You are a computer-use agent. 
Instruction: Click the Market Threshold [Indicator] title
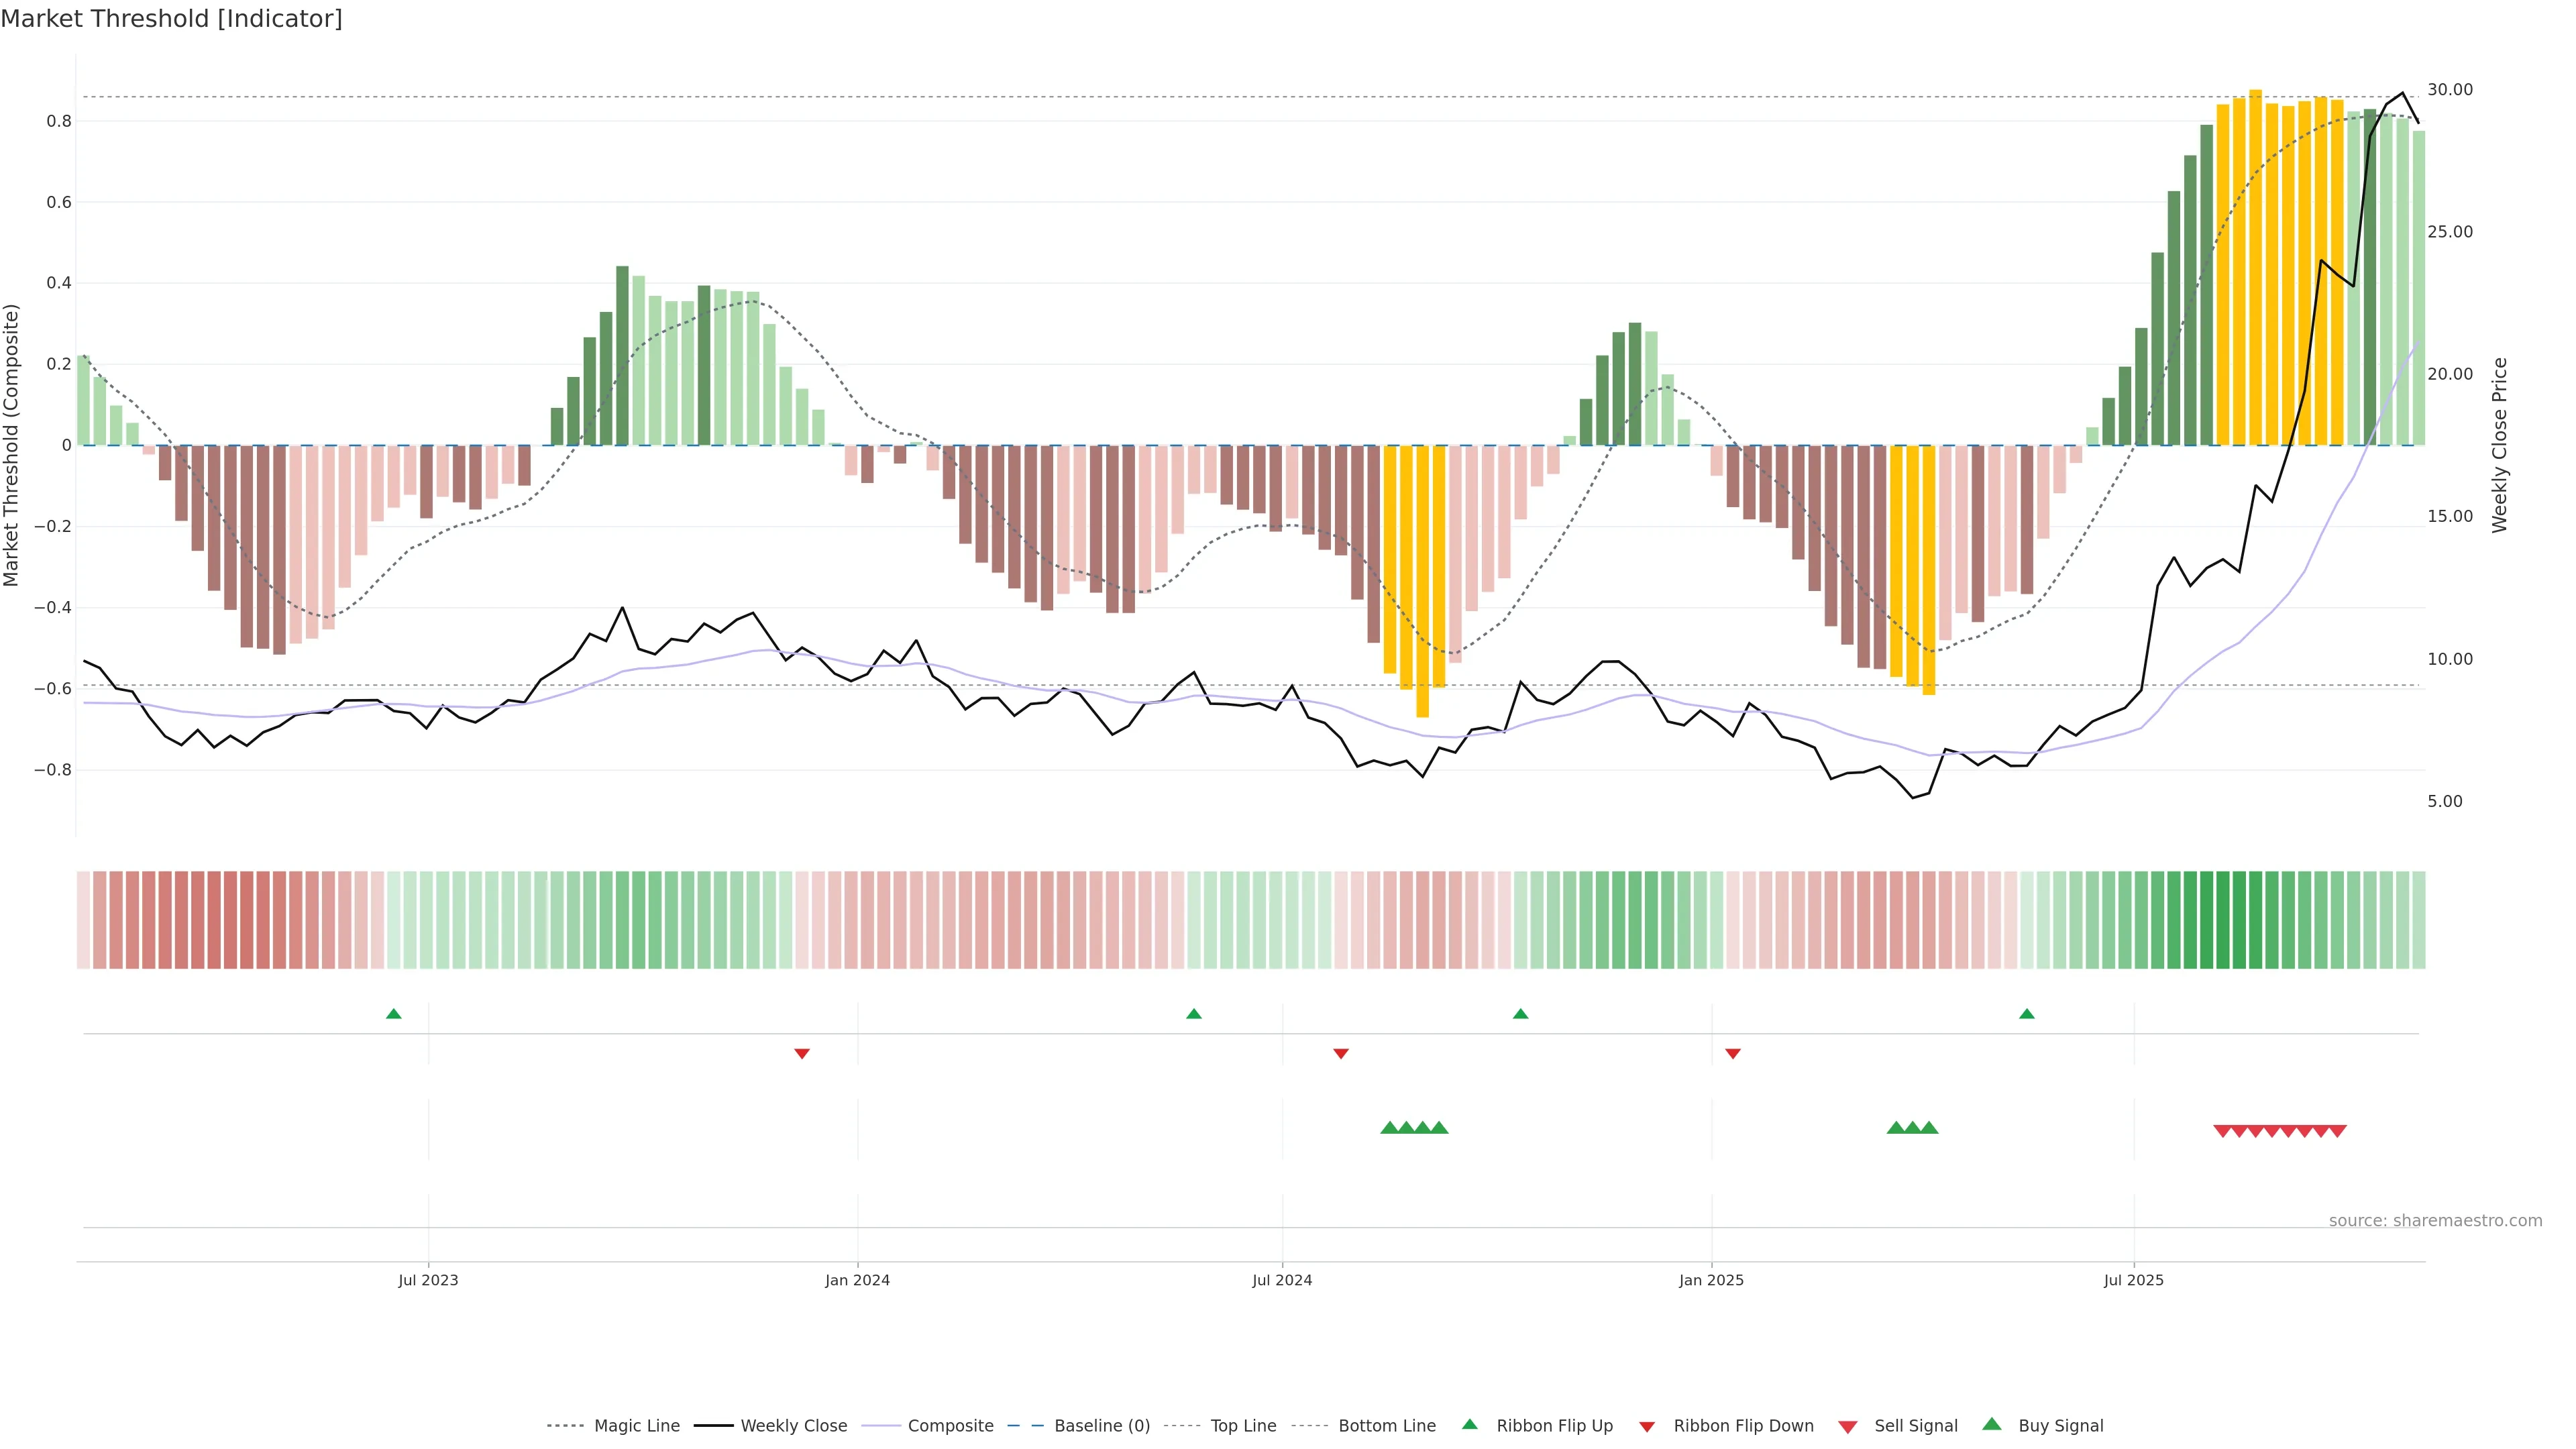point(171,19)
